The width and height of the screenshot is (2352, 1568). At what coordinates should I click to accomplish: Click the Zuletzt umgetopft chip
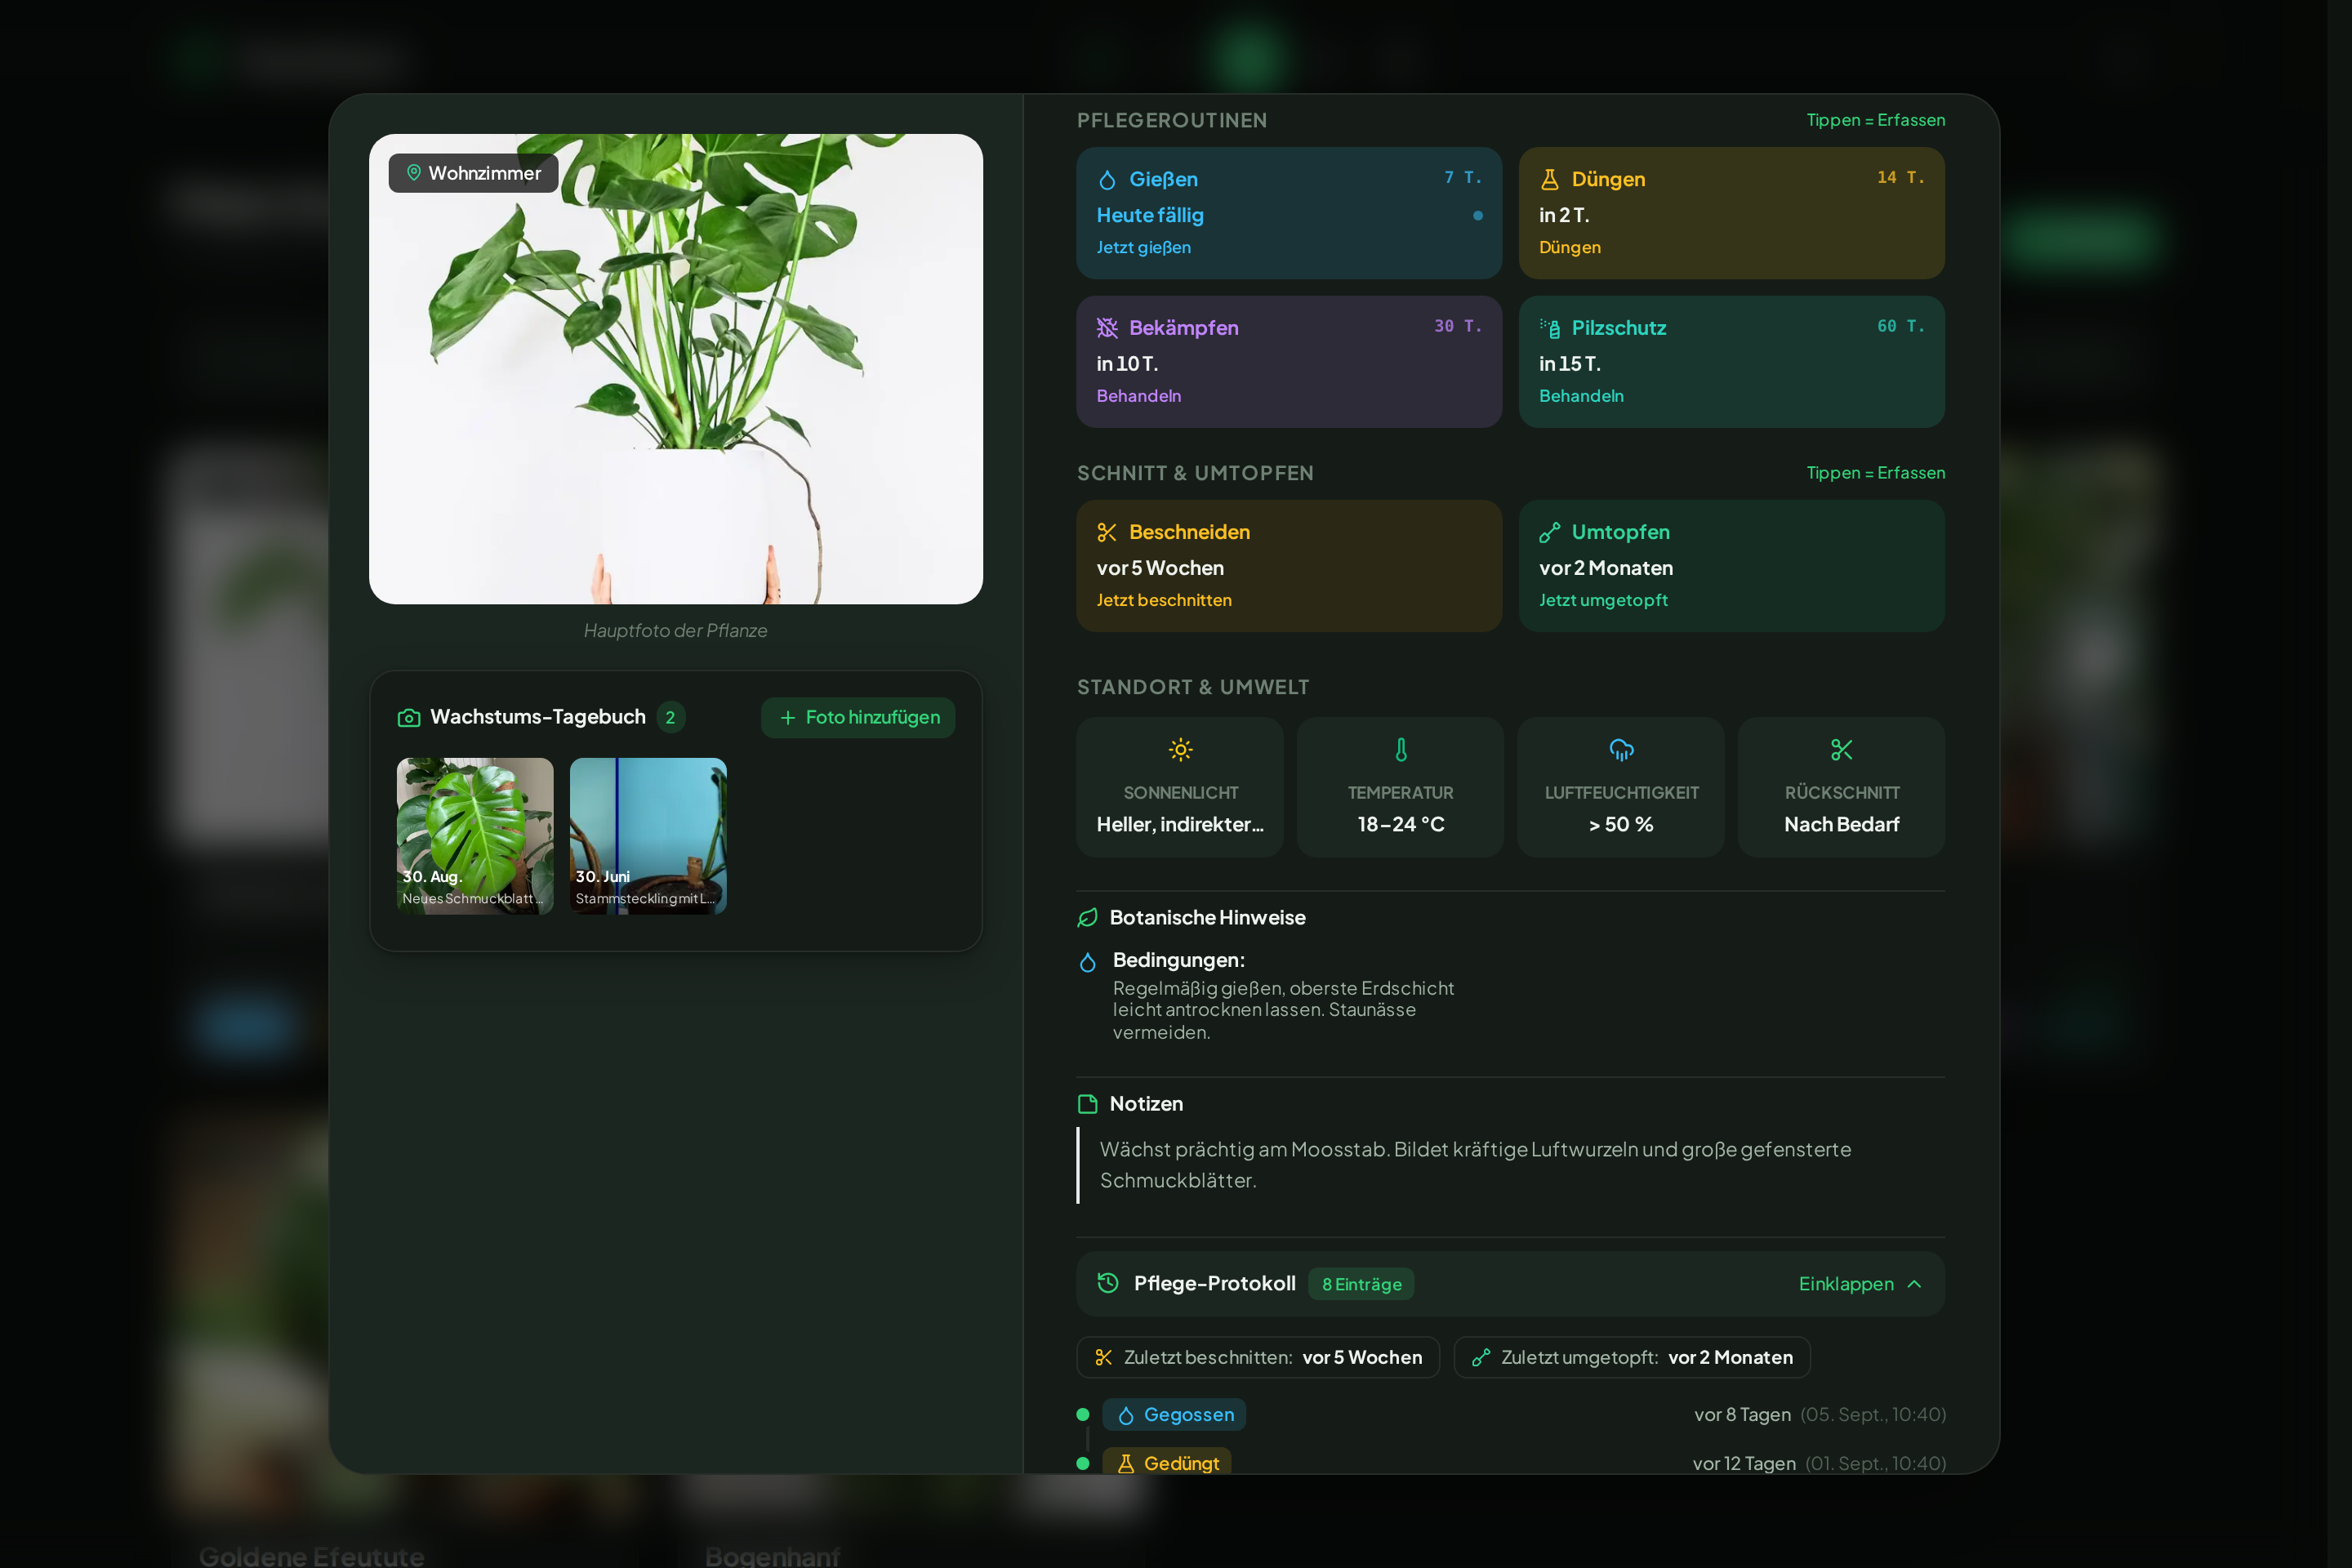click(1632, 1358)
